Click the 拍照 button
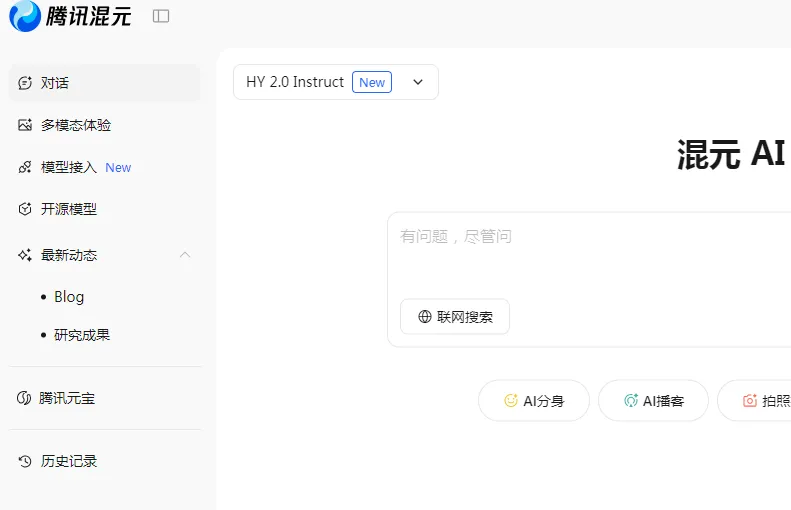The width and height of the screenshot is (791, 510). (754, 401)
